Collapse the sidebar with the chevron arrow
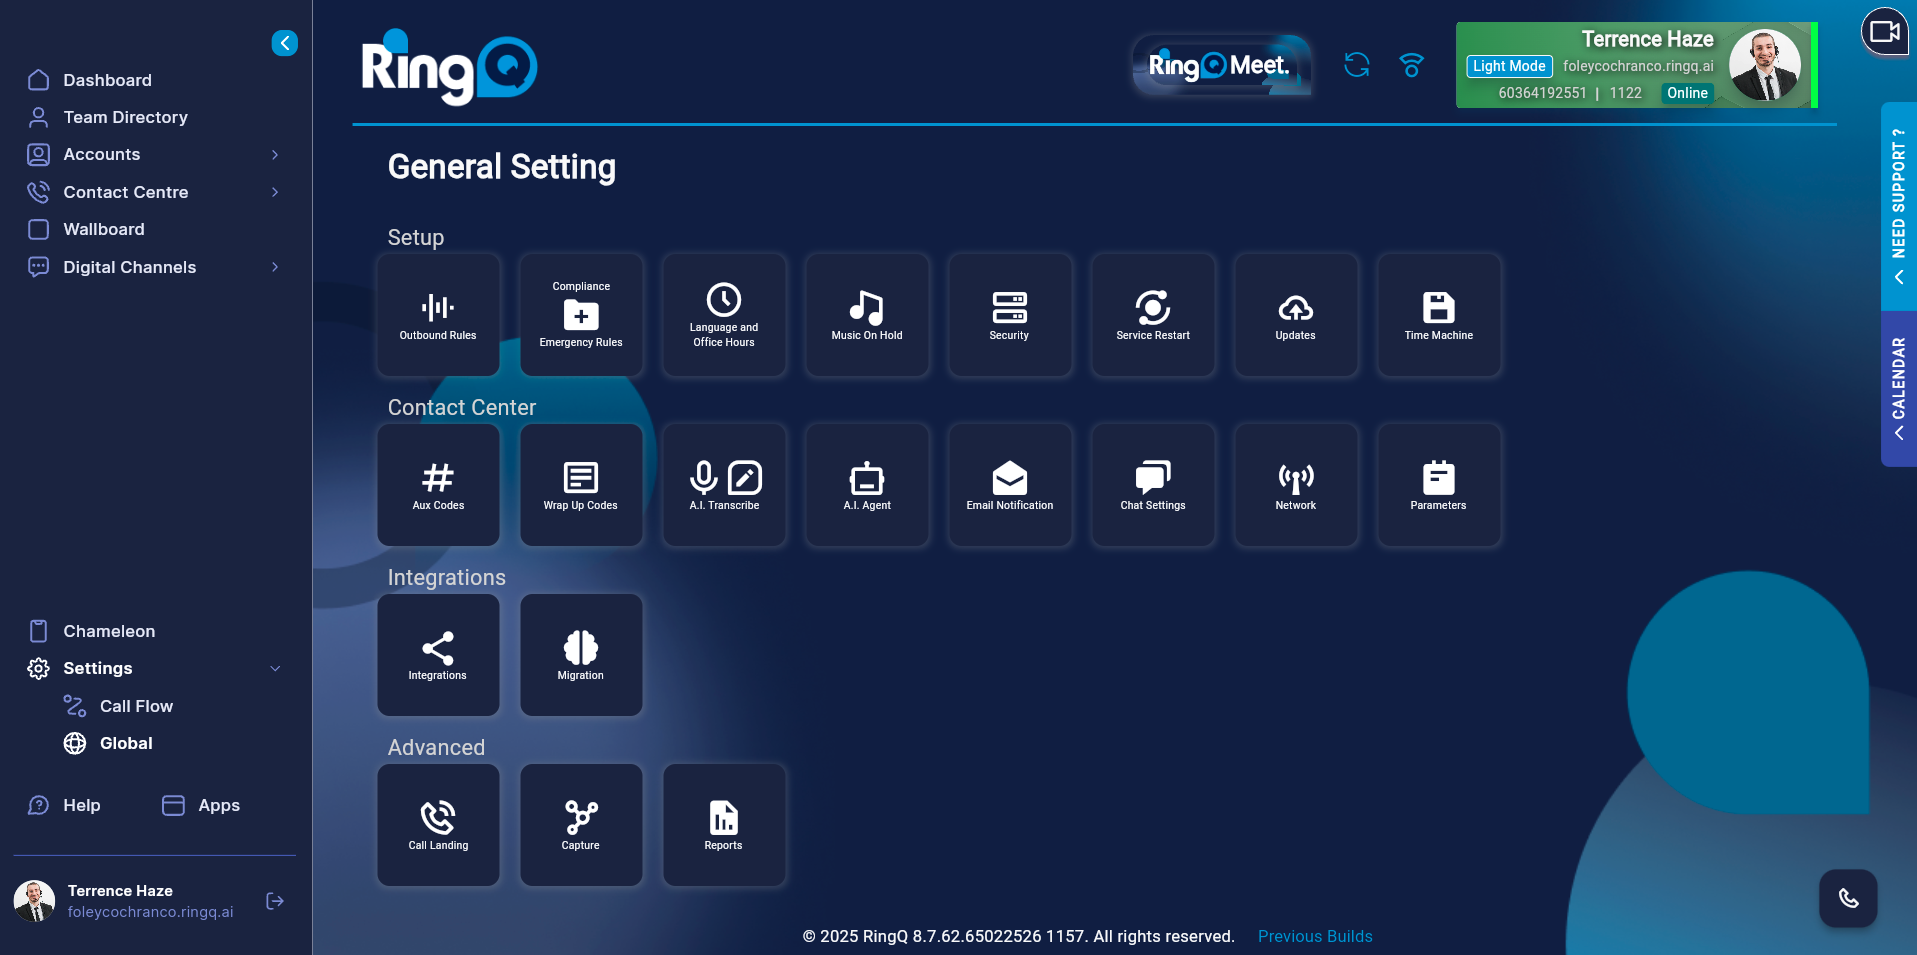The image size is (1917, 955). pyautogui.click(x=284, y=43)
